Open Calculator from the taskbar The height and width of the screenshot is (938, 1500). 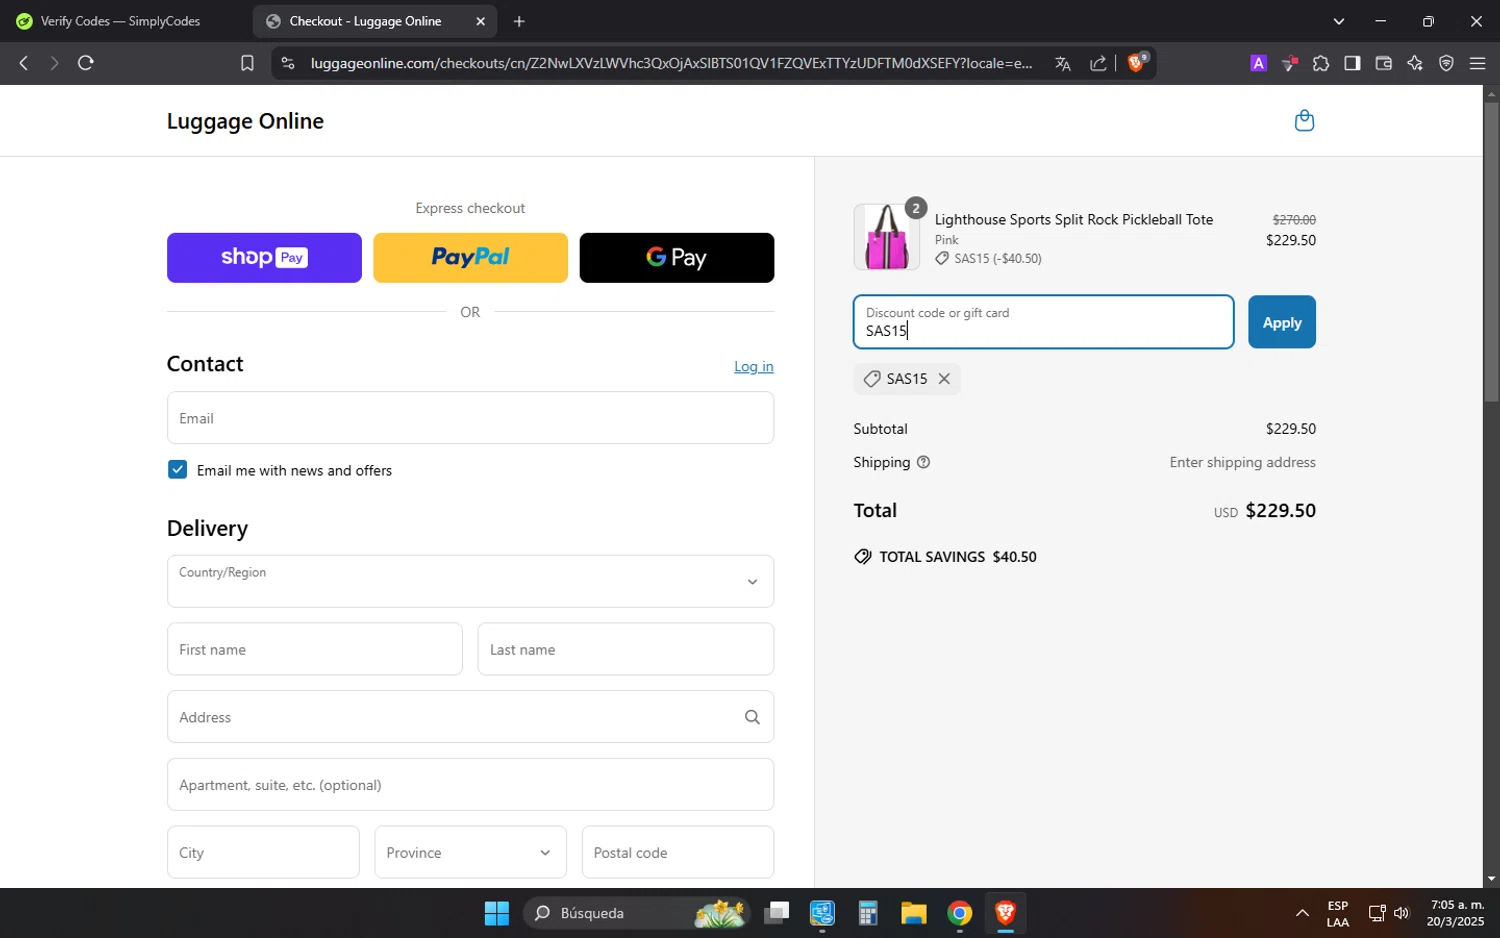(868, 913)
